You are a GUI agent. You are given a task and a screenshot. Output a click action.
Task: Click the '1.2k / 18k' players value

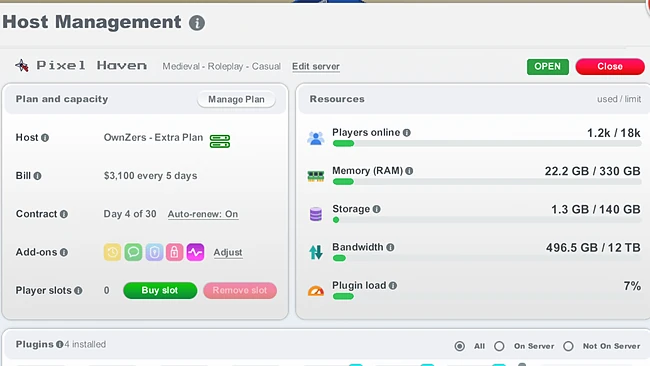614,133
